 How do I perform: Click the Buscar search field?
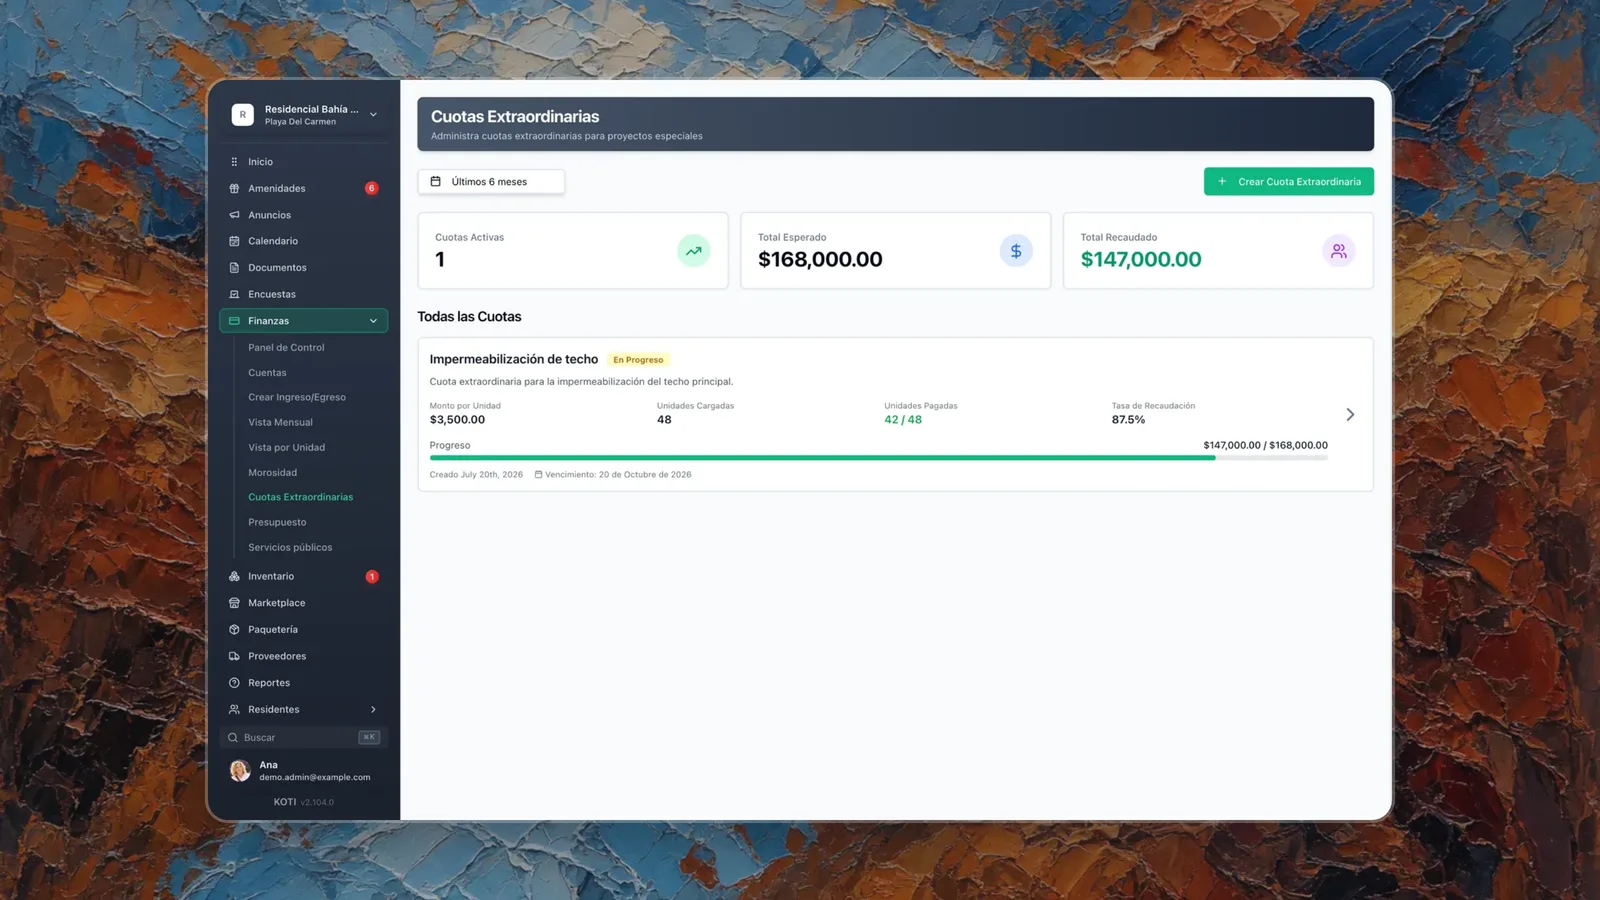304,738
